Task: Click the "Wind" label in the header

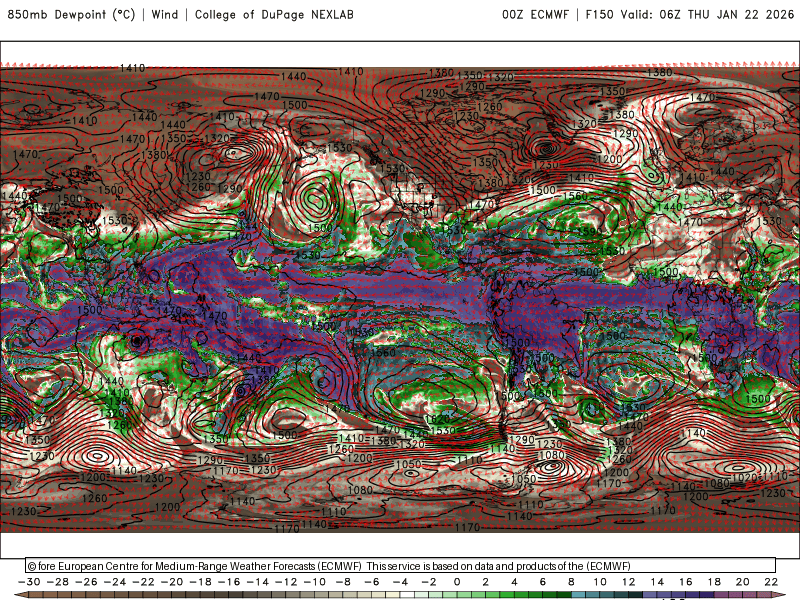Action: pos(165,14)
